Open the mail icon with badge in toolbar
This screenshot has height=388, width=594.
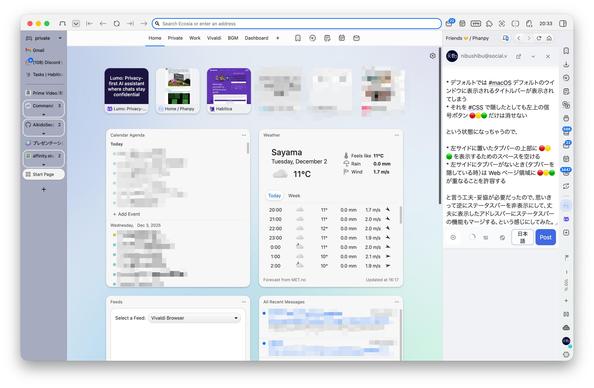click(450, 23)
